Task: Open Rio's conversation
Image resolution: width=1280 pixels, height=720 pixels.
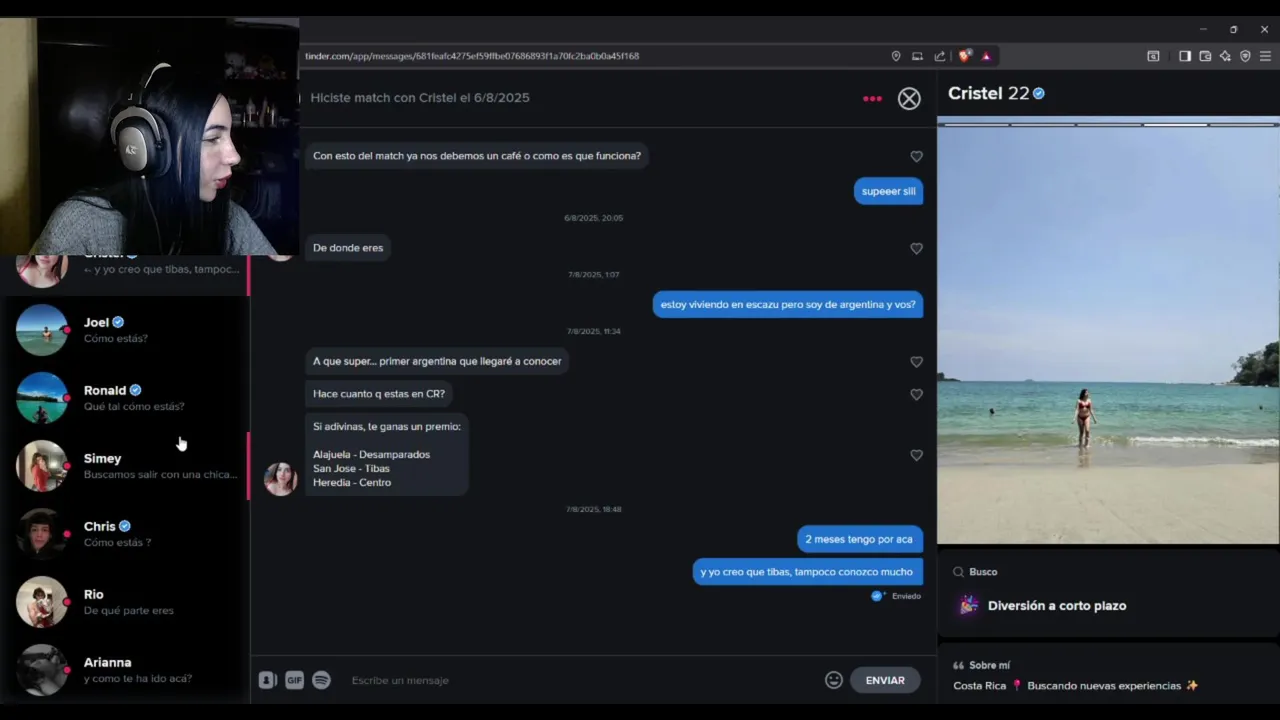Action: tap(125, 602)
